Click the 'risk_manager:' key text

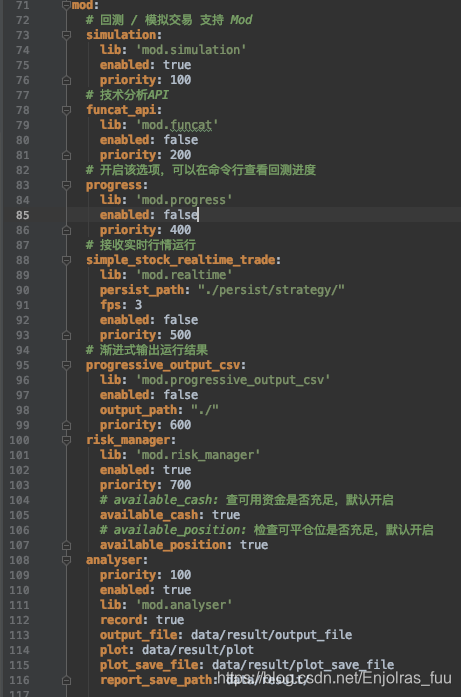point(131,440)
